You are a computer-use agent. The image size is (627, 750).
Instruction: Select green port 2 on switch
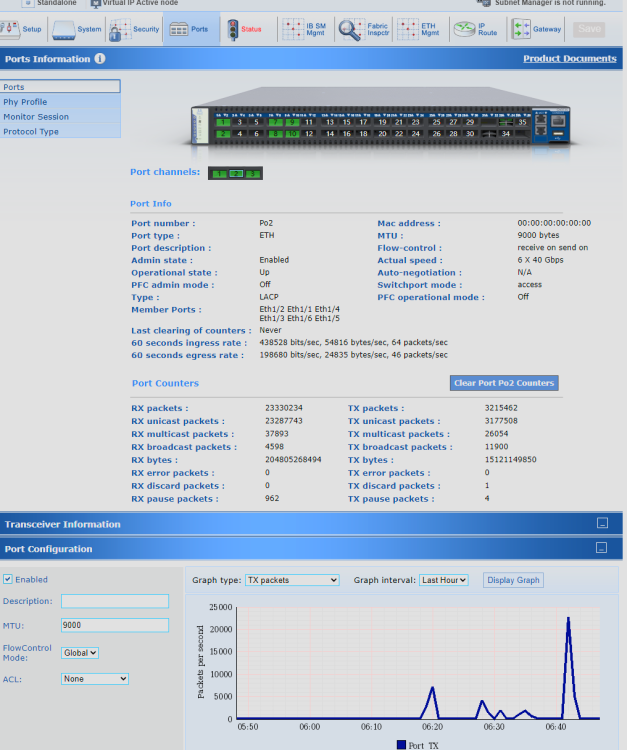tap(223, 134)
